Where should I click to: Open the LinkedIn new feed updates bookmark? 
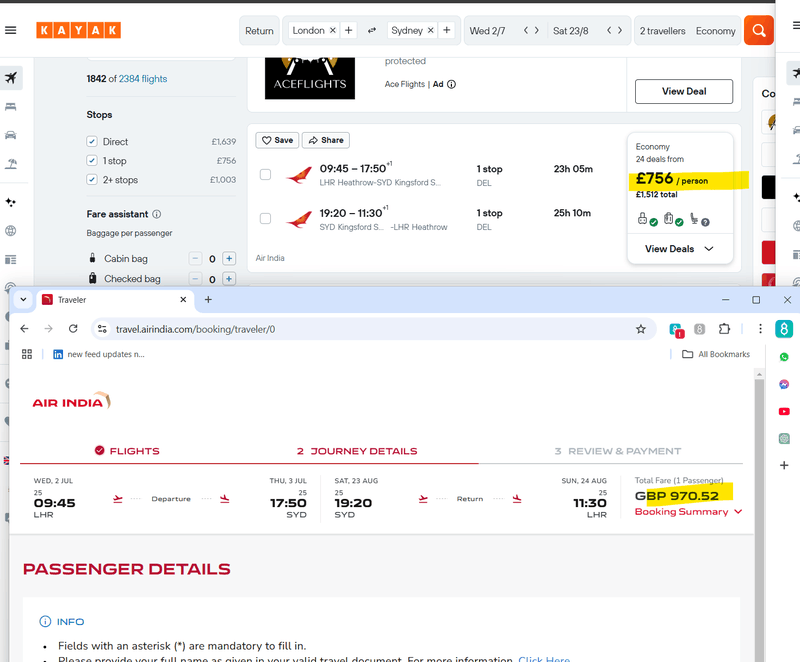pos(99,354)
